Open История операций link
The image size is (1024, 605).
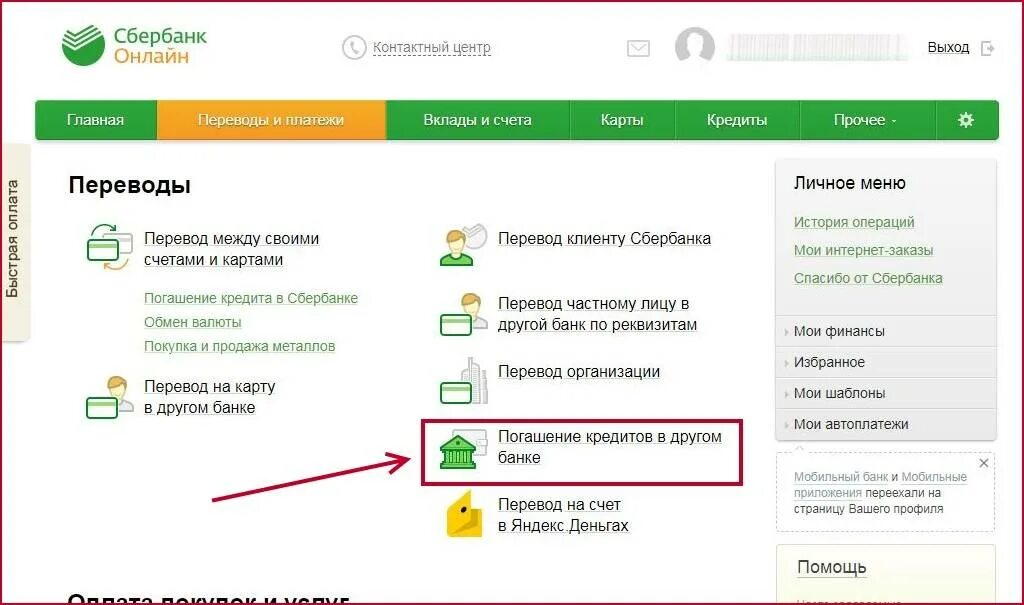(x=854, y=222)
